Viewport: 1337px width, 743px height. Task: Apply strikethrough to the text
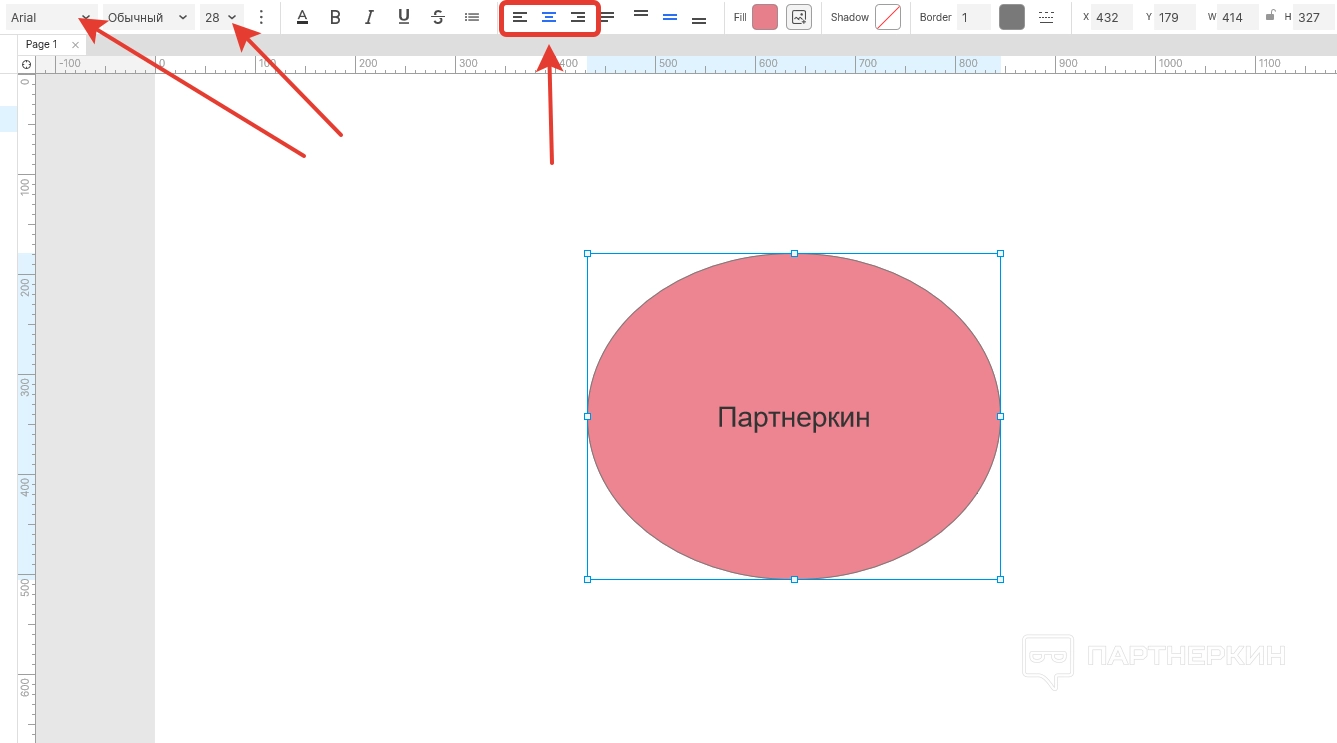point(437,17)
